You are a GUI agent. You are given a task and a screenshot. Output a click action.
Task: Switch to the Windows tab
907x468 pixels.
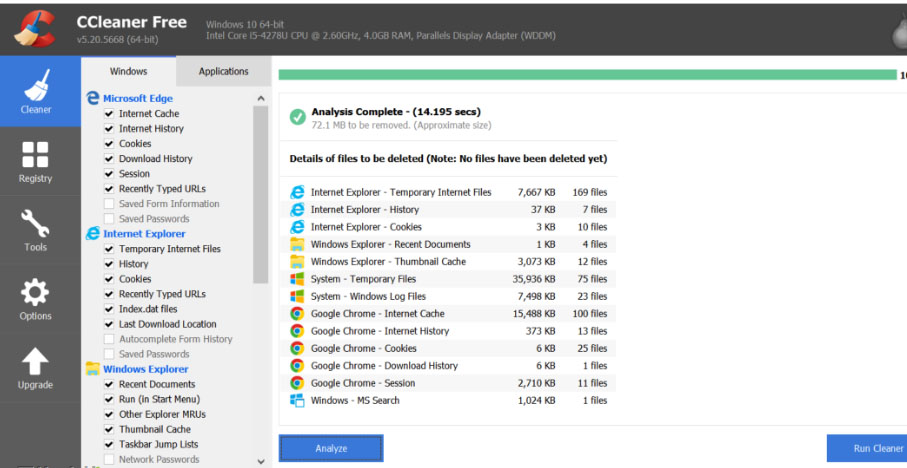(x=128, y=71)
